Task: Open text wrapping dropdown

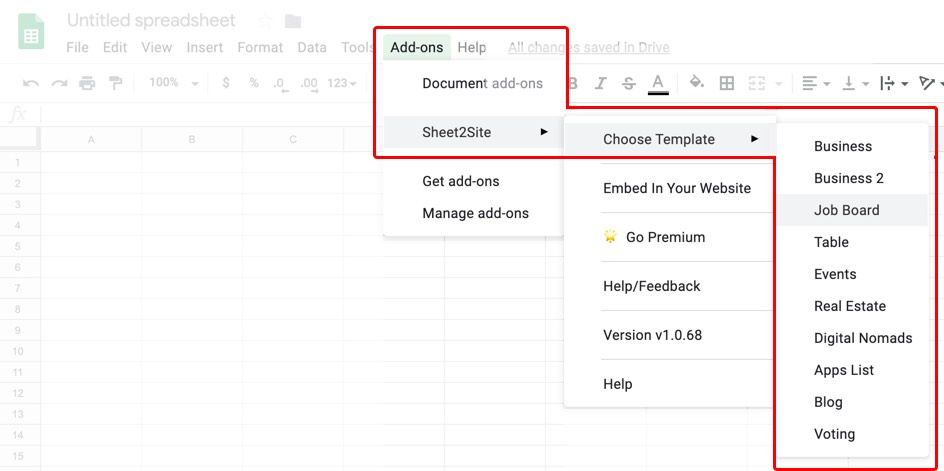Action: [x=894, y=83]
